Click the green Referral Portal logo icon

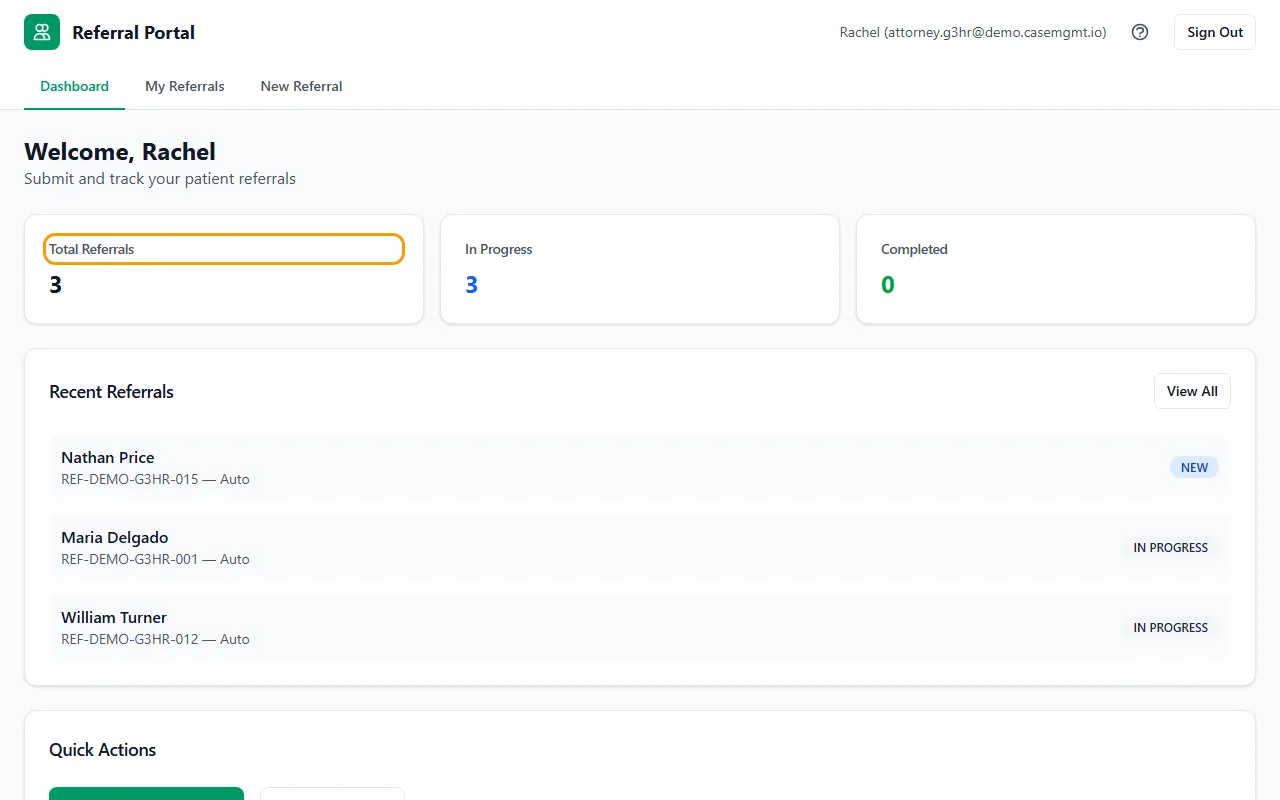click(x=42, y=32)
